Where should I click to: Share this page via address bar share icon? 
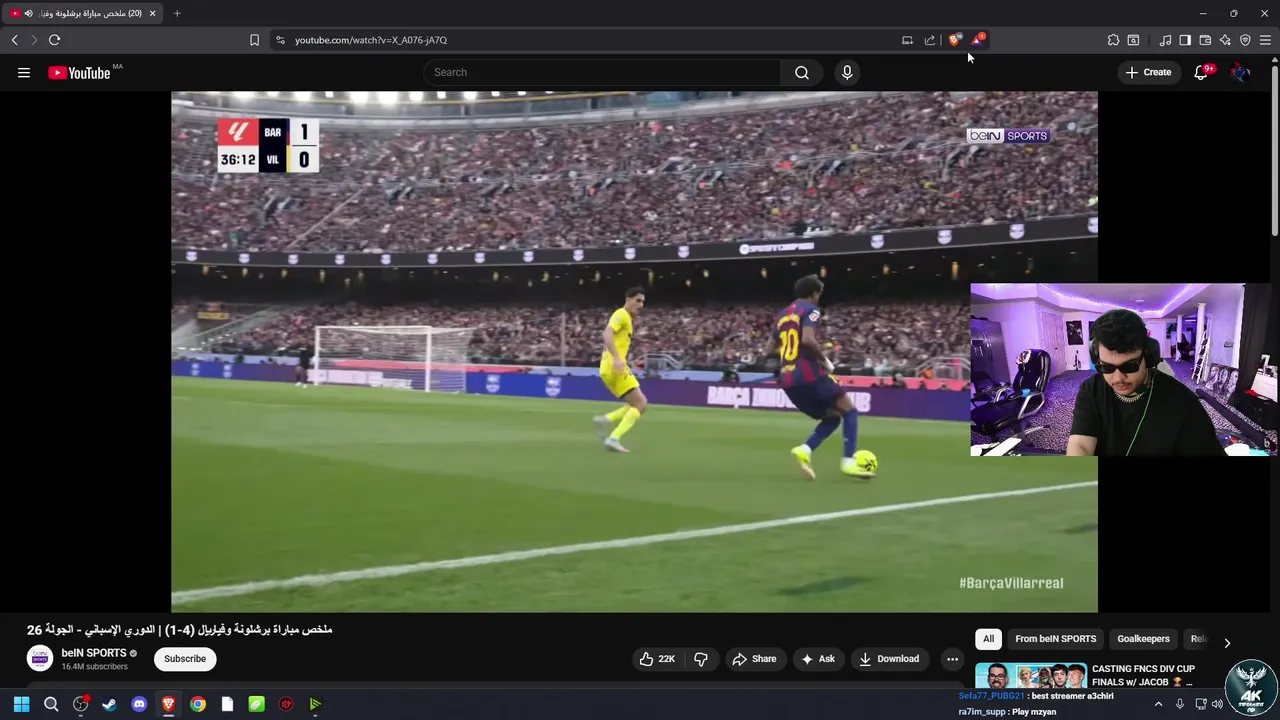[x=930, y=40]
